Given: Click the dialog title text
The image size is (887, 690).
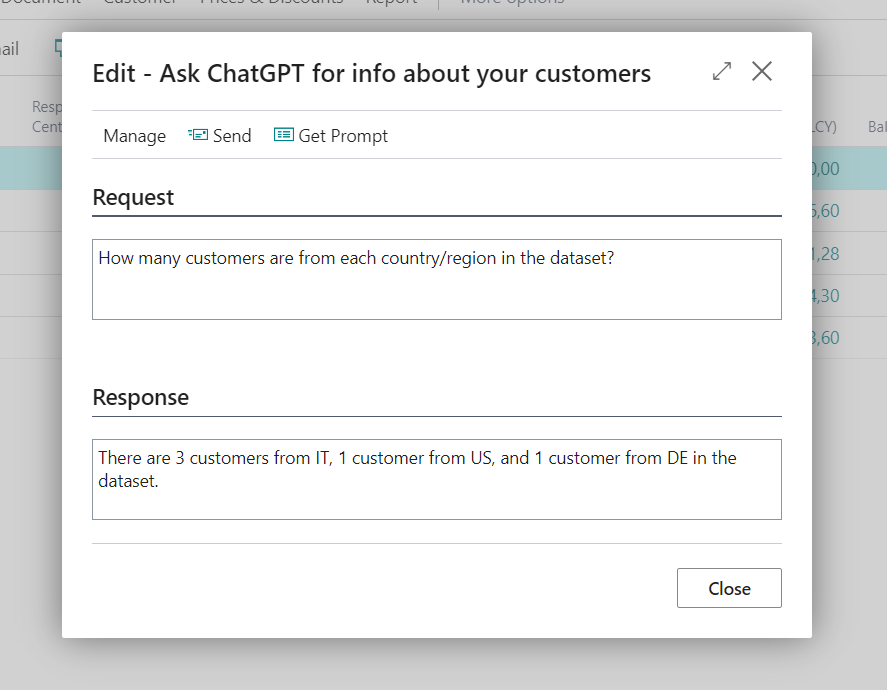Looking at the screenshot, I should click(372, 74).
